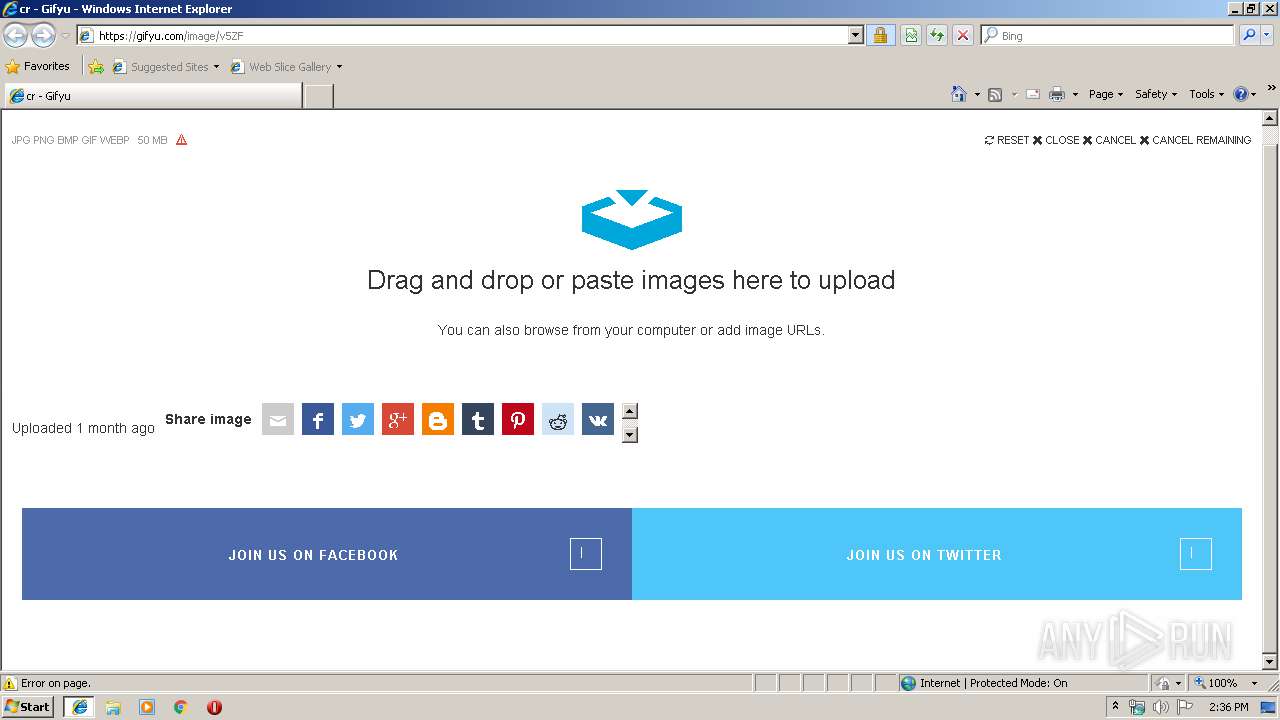Open the Safety menu
This screenshot has width=1280, height=720.
(x=1156, y=94)
